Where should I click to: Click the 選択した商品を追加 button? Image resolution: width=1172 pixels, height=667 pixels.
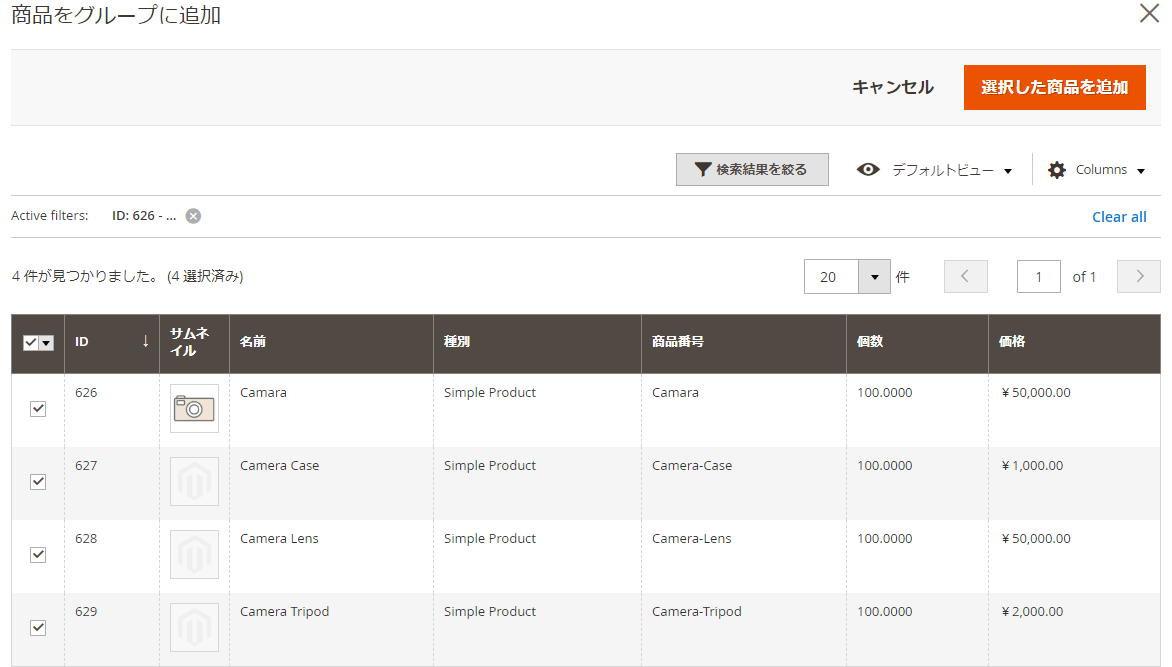[1054, 87]
